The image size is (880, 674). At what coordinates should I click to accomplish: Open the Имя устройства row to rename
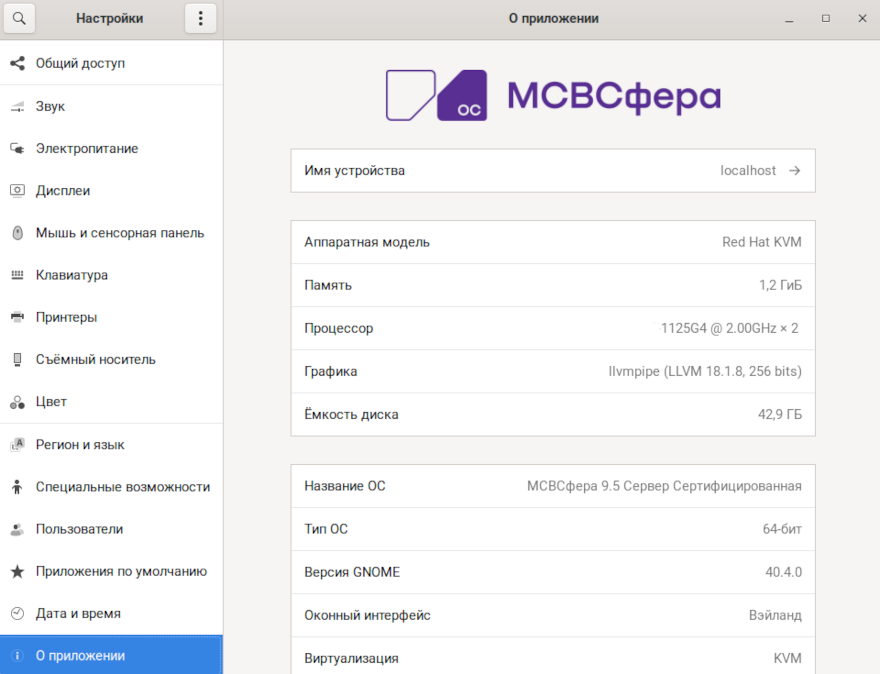tap(552, 171)
